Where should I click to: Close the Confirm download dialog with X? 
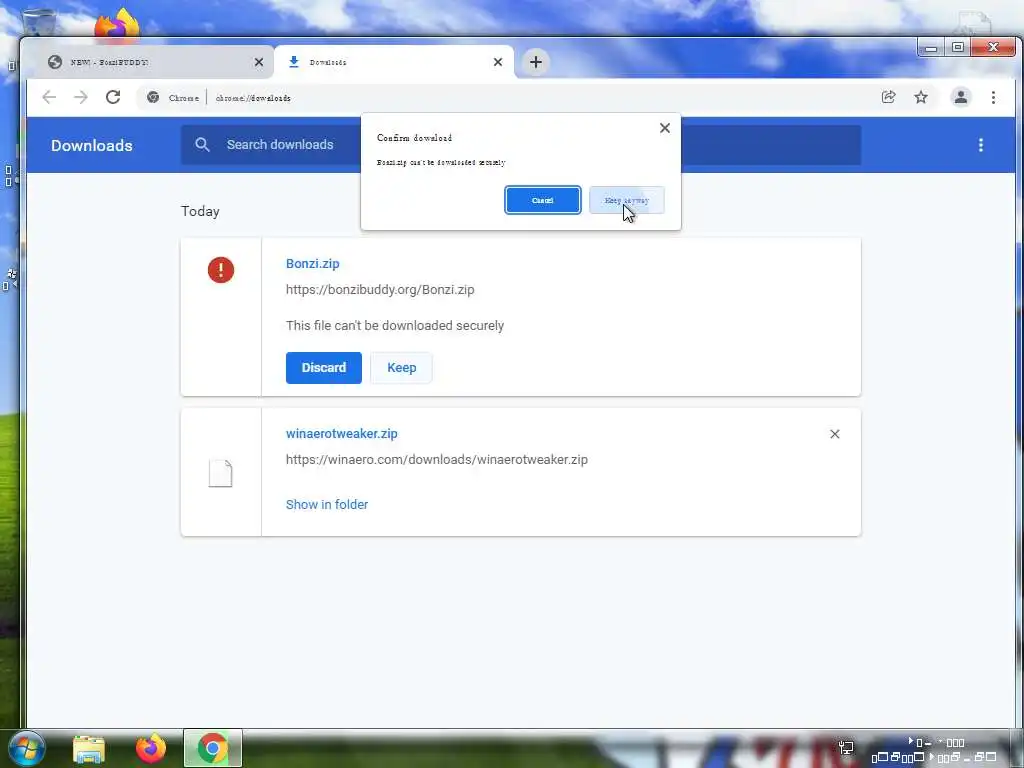[x=664, y=128]
